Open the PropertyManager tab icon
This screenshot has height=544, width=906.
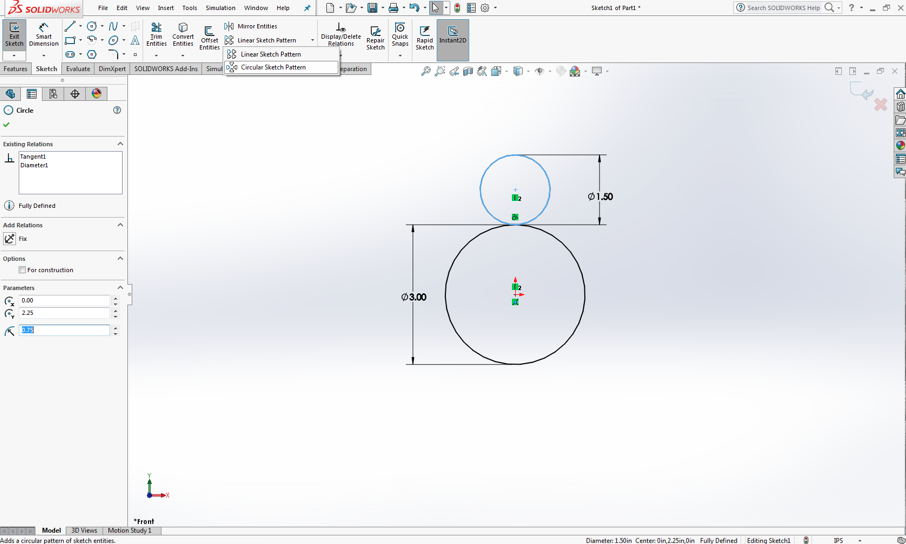pos(31,94)
